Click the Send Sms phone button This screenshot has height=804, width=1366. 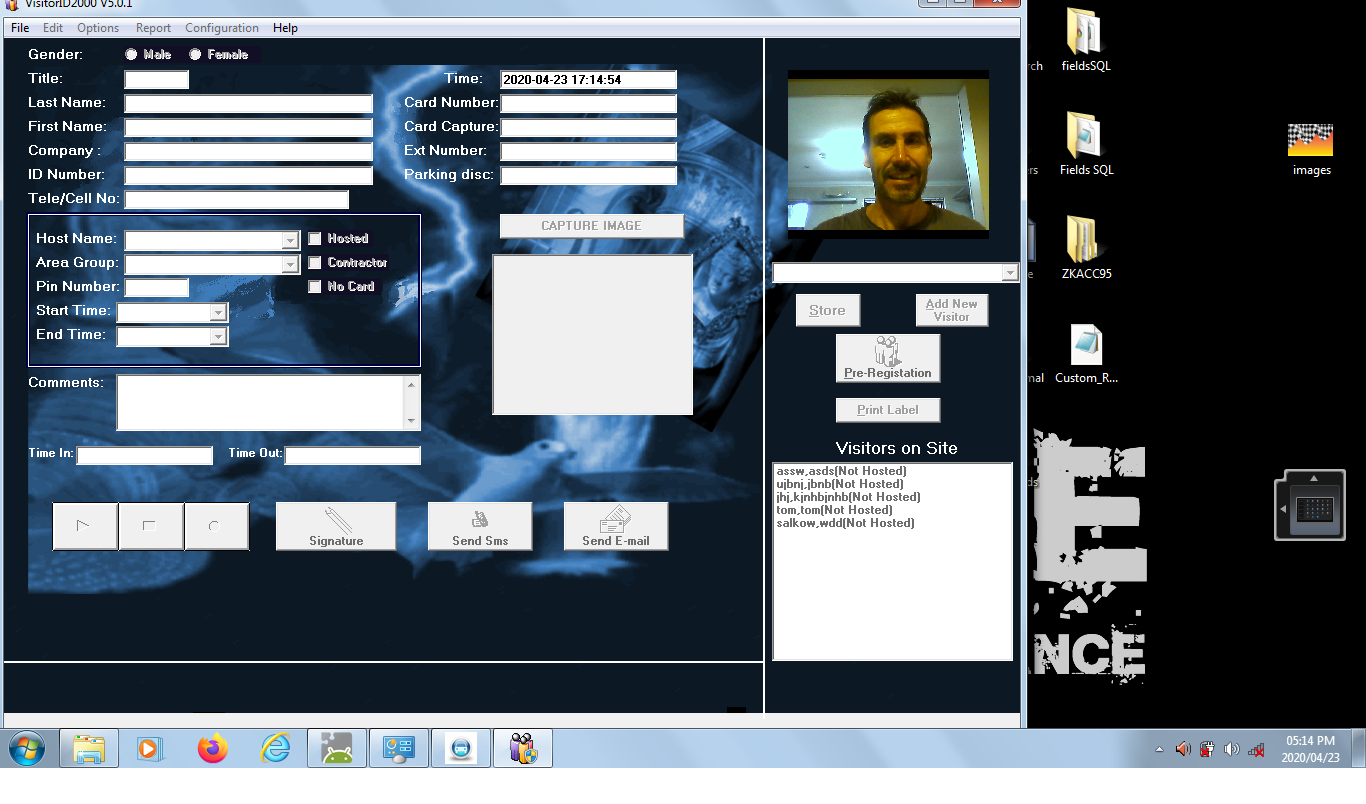(480, 526)
